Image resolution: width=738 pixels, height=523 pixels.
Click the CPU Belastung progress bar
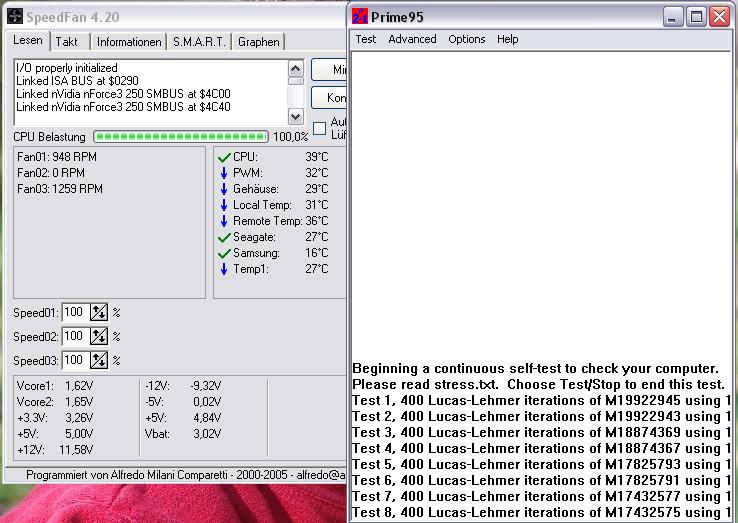tap(181, 137)
